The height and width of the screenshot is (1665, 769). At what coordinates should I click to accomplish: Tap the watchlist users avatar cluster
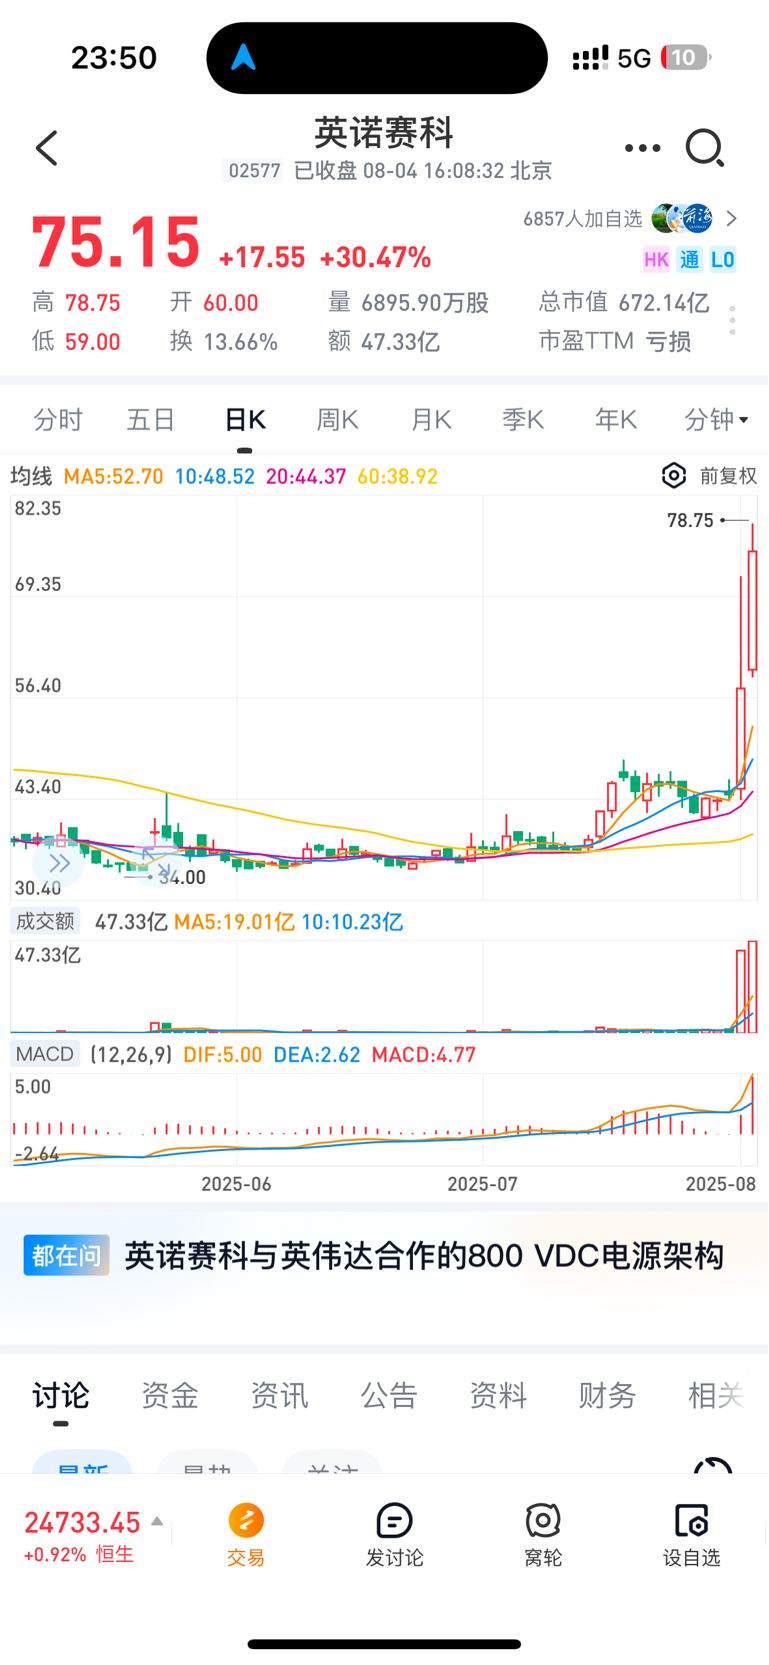(x=682, y=218)
